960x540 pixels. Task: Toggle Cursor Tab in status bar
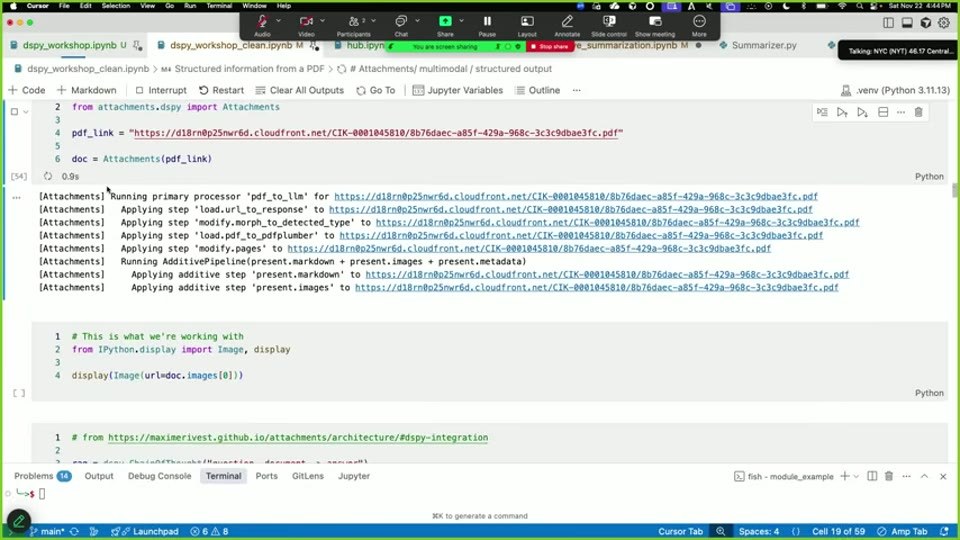coord(680,531)
